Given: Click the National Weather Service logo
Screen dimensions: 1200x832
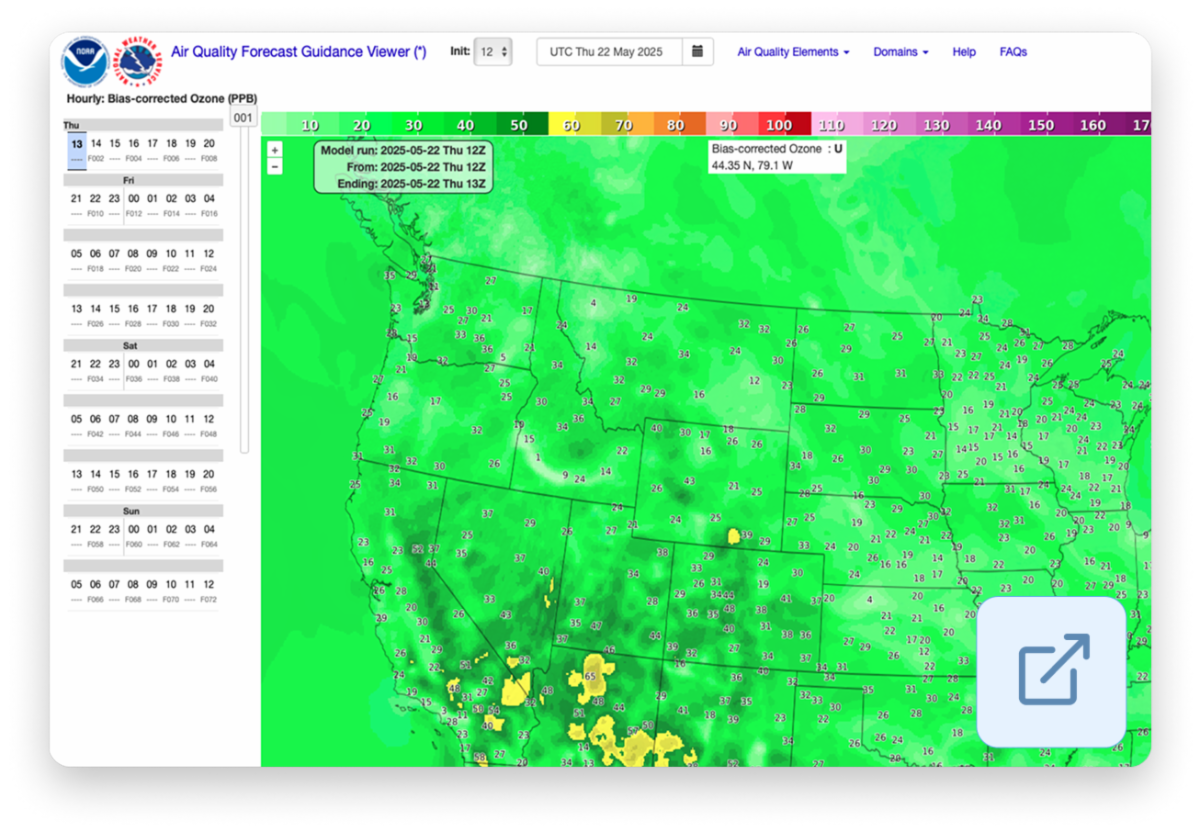Looking at the screenshot, I should [139, 59].
